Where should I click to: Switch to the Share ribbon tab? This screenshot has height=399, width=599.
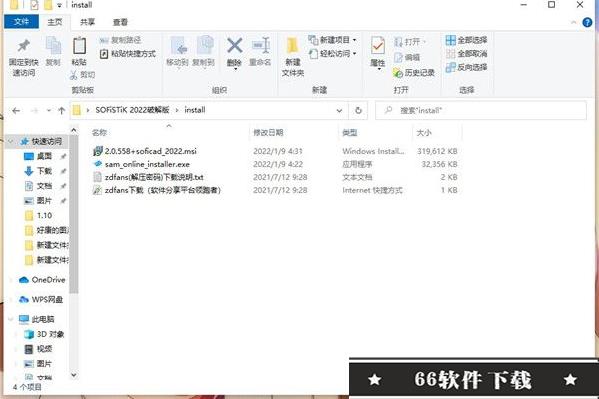pyautogui.click(x=87, y=22)
